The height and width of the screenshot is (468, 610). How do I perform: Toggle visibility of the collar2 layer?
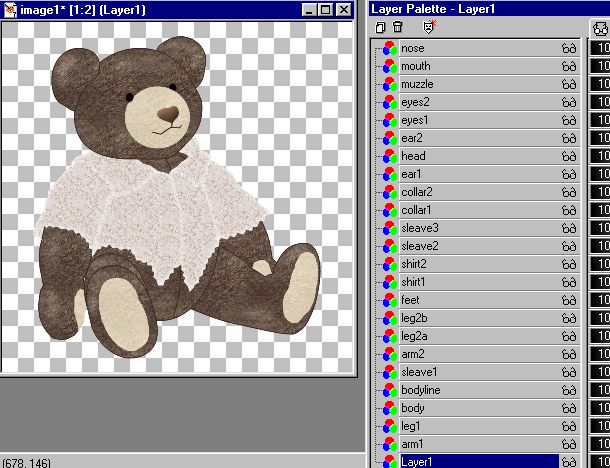(570, 192)
